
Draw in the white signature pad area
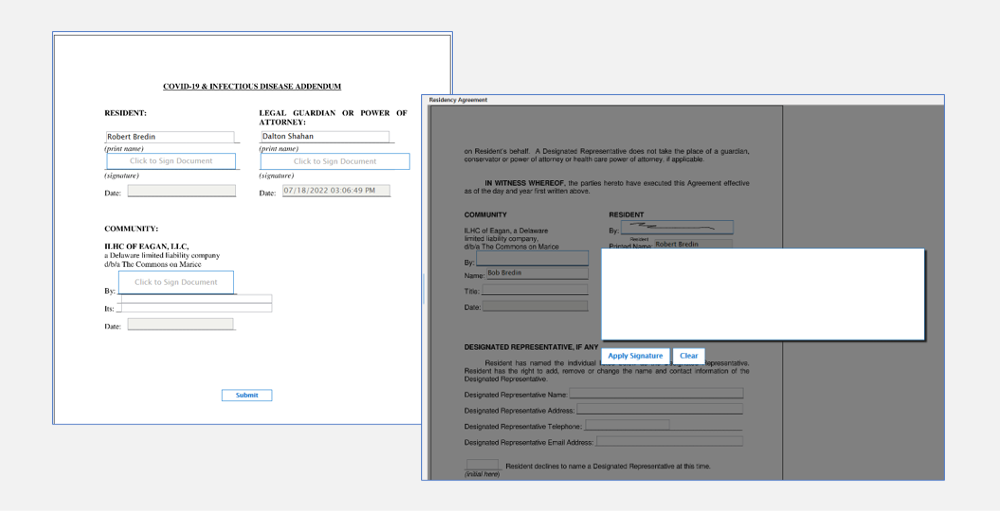click(x=763, y=294)
